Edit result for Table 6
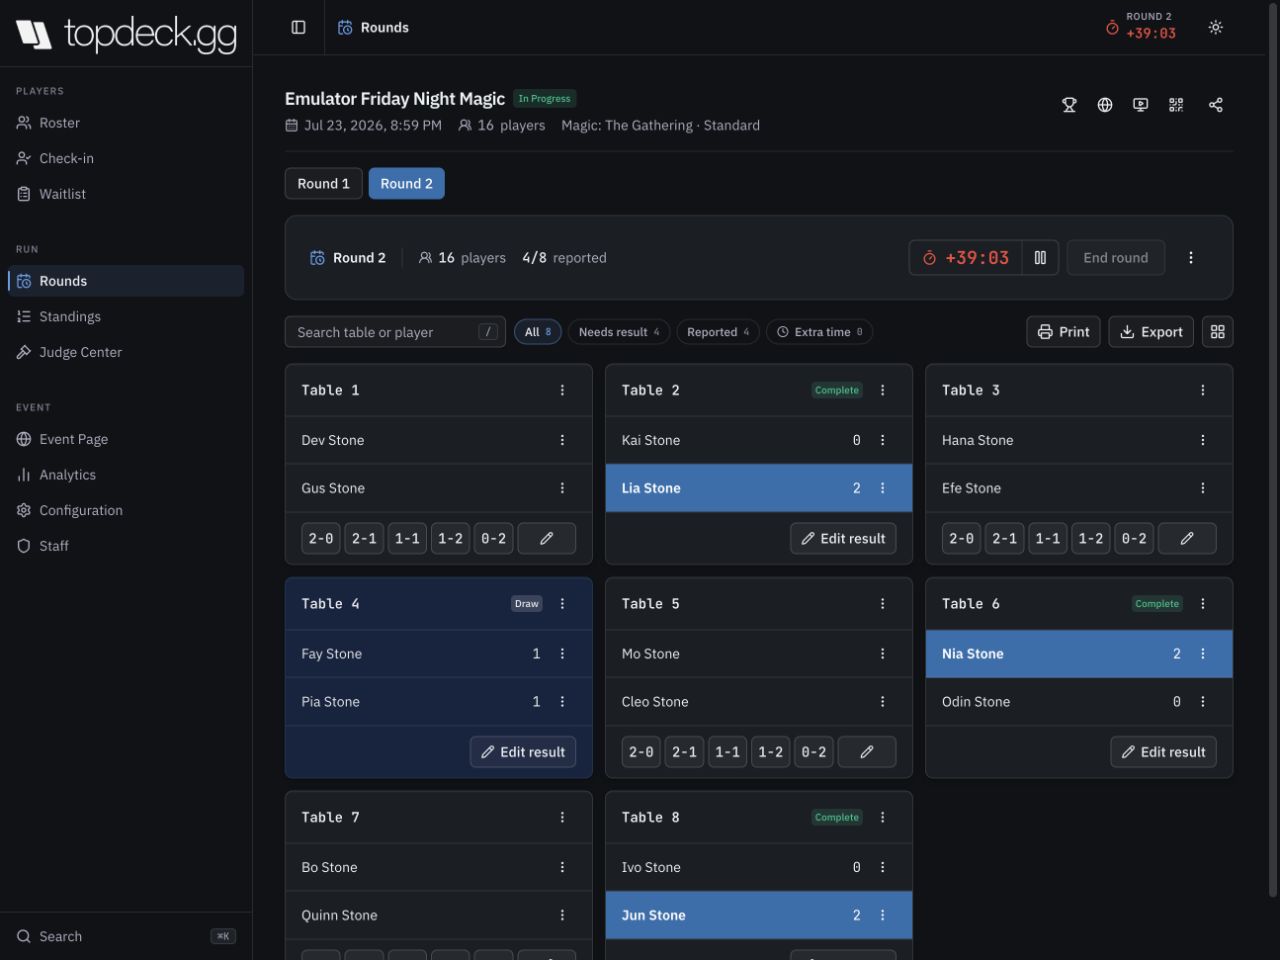This screenshot has width=1280, height=960. pos(1163,752)
